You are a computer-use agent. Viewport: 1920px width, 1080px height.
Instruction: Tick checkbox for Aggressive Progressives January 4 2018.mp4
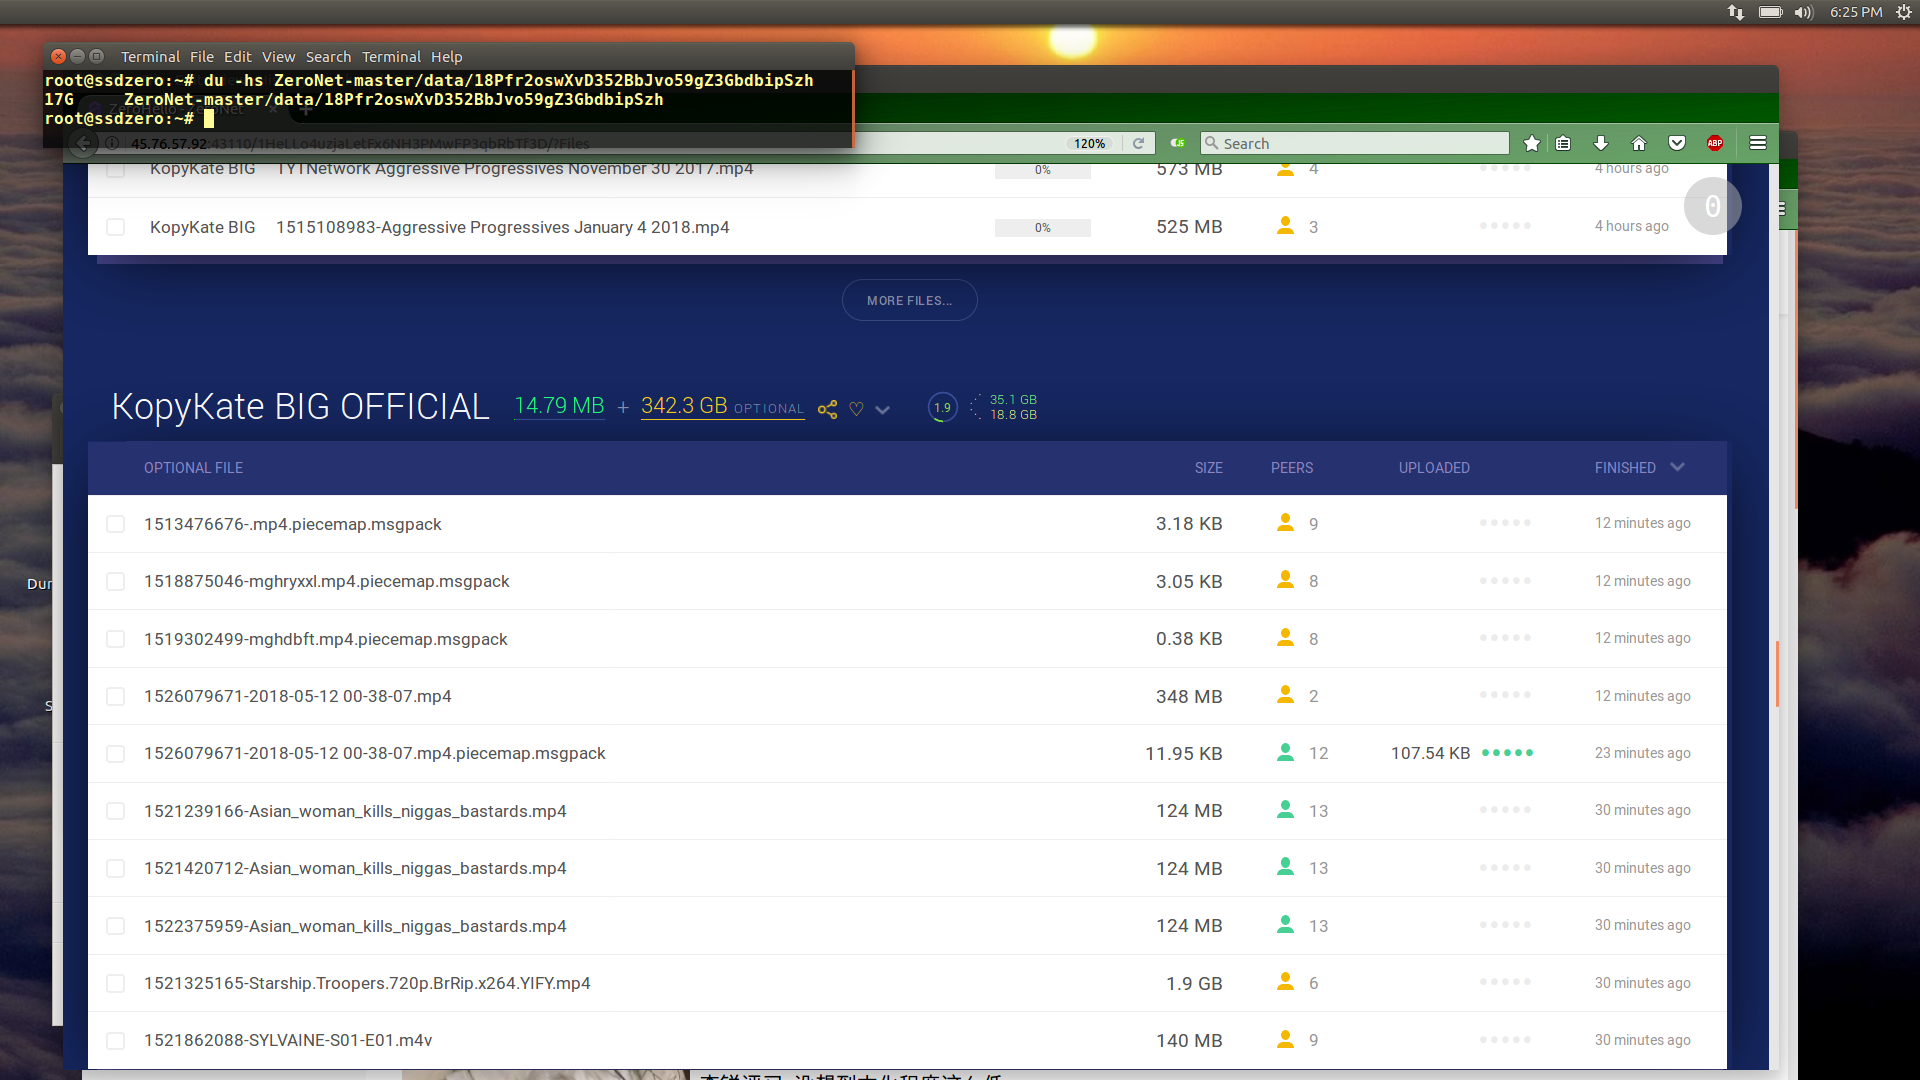[116, 227]
